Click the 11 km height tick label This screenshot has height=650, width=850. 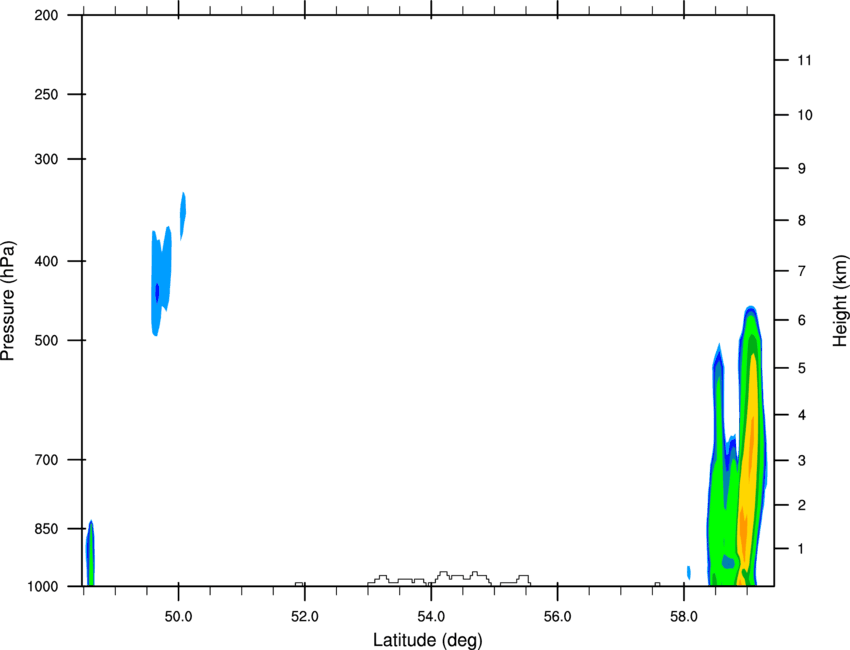(804, 60)
